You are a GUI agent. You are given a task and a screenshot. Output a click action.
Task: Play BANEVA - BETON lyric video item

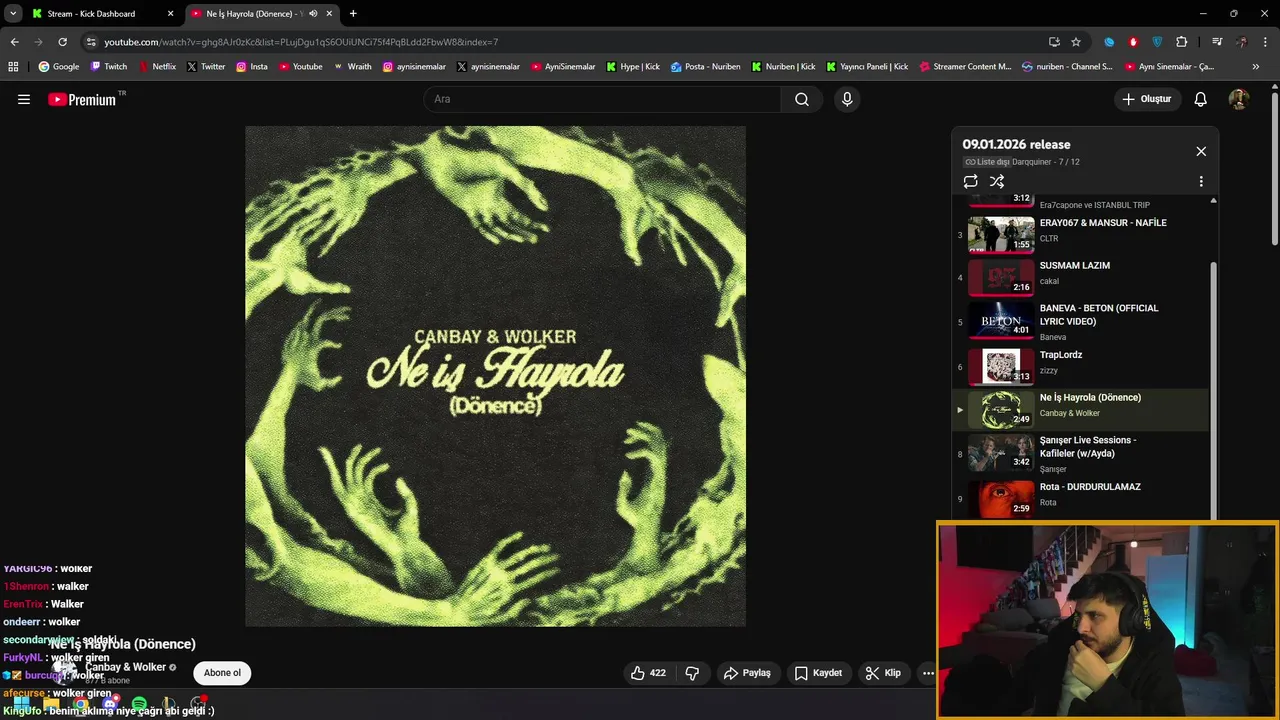tap(1080, 321)
